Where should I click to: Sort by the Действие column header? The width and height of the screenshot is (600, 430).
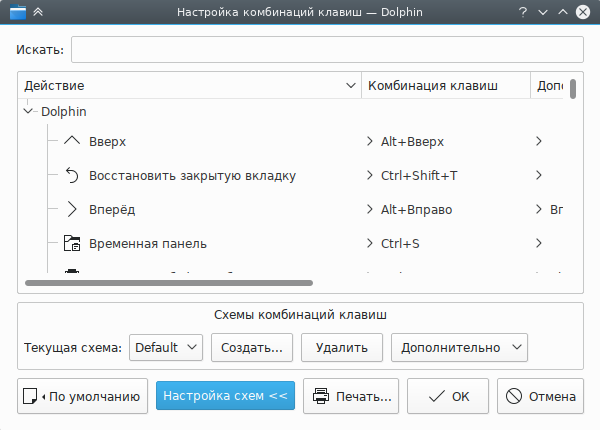[188, 86]
